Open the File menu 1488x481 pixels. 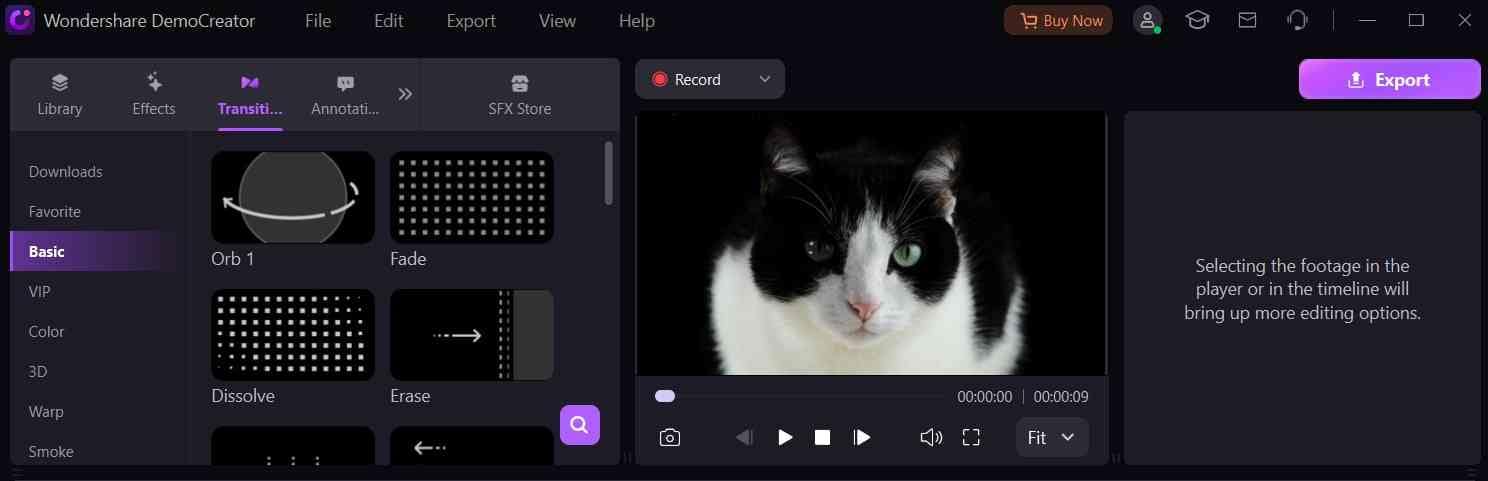click(318, 21)
